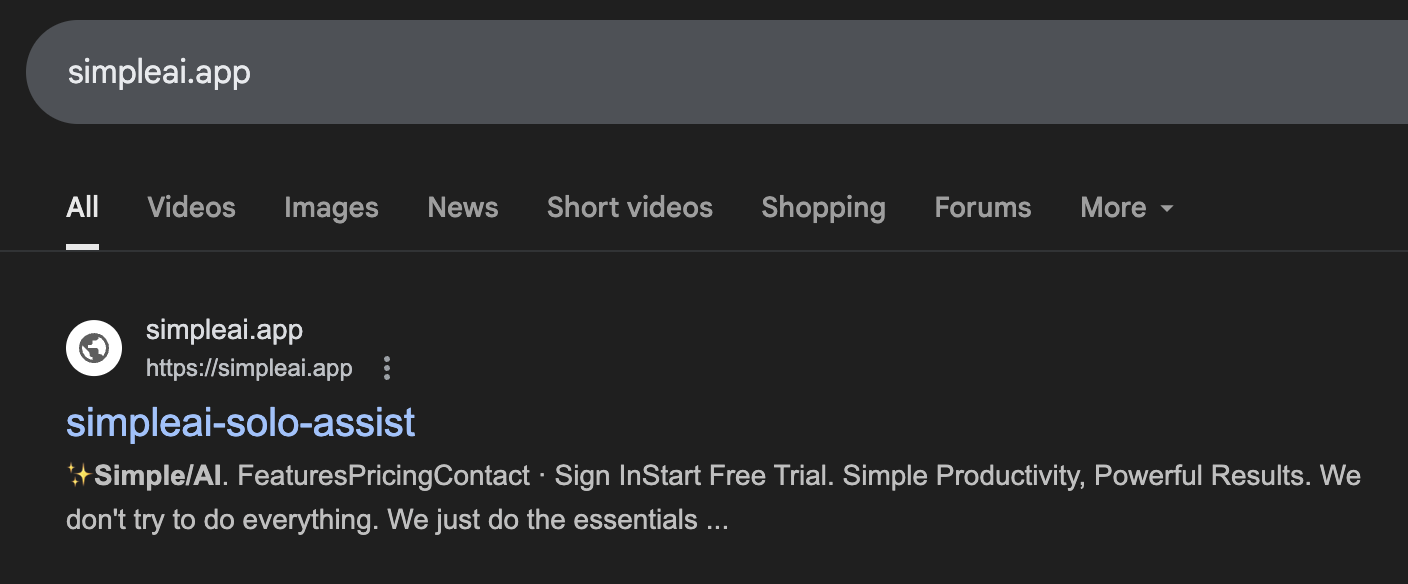
Task: Select the Short videos tab
Action: (629, 208)
